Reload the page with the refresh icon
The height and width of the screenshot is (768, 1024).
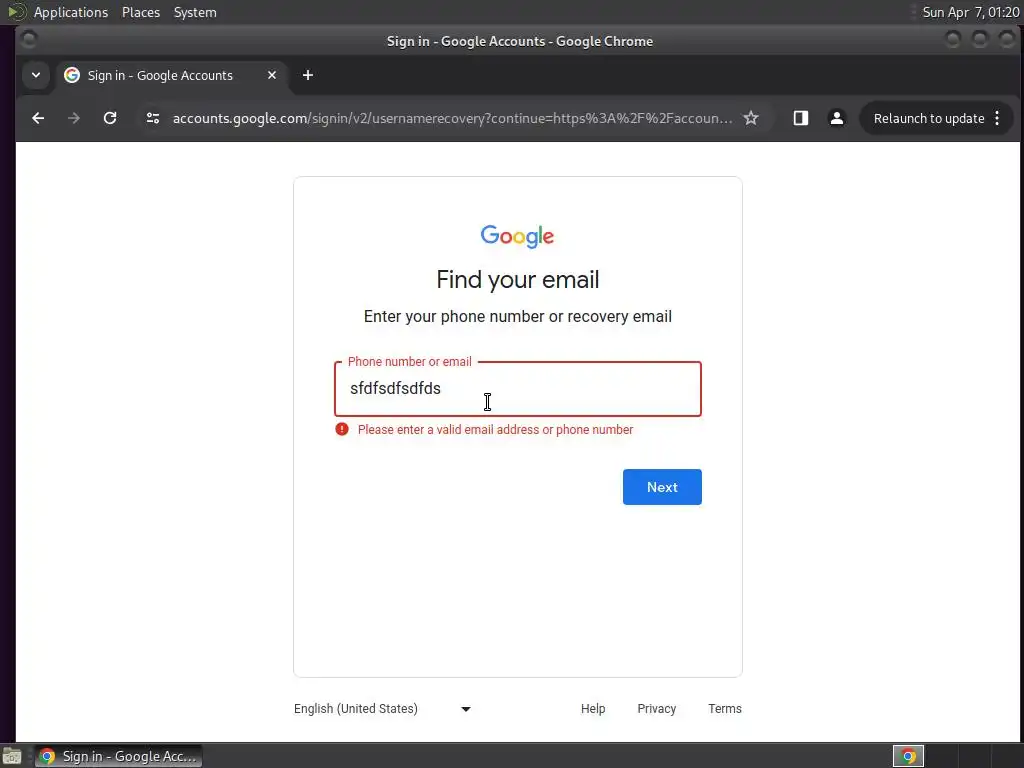click(110, 118)
